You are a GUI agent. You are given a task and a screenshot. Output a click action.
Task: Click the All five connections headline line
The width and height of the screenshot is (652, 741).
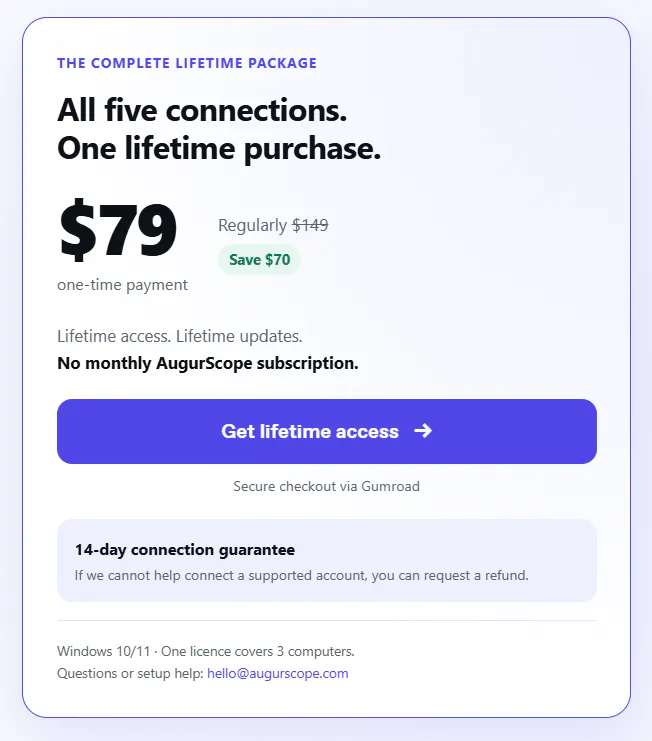(x=202, y=110)
